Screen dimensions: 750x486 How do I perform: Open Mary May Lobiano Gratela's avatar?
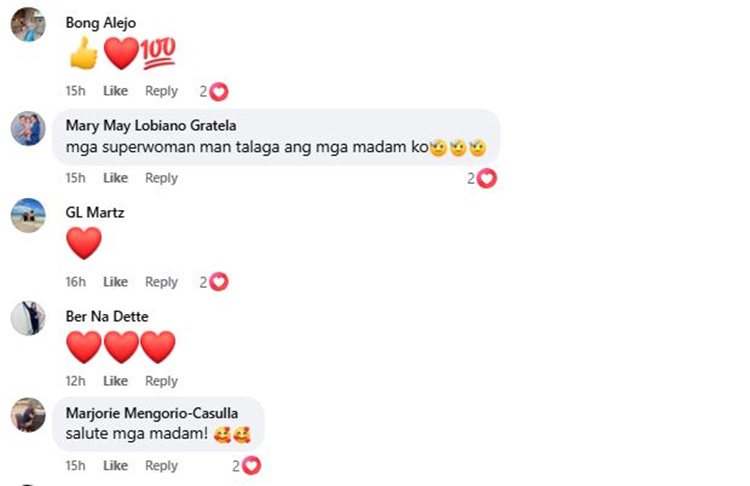(28, 128)
